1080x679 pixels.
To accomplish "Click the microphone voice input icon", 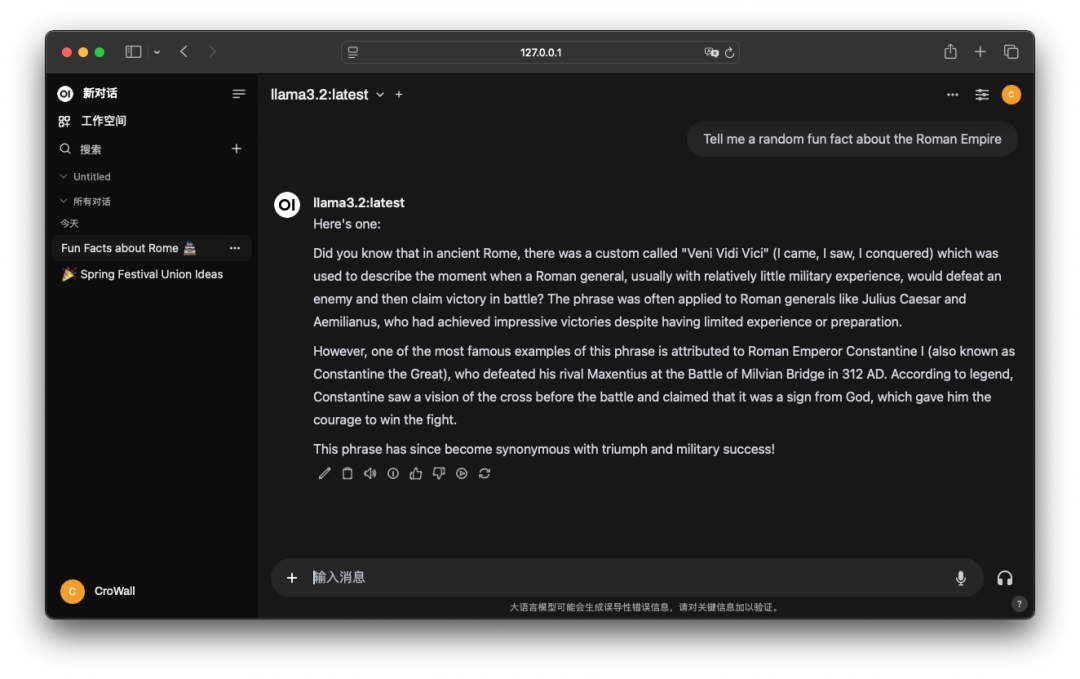I will (960, 578).
